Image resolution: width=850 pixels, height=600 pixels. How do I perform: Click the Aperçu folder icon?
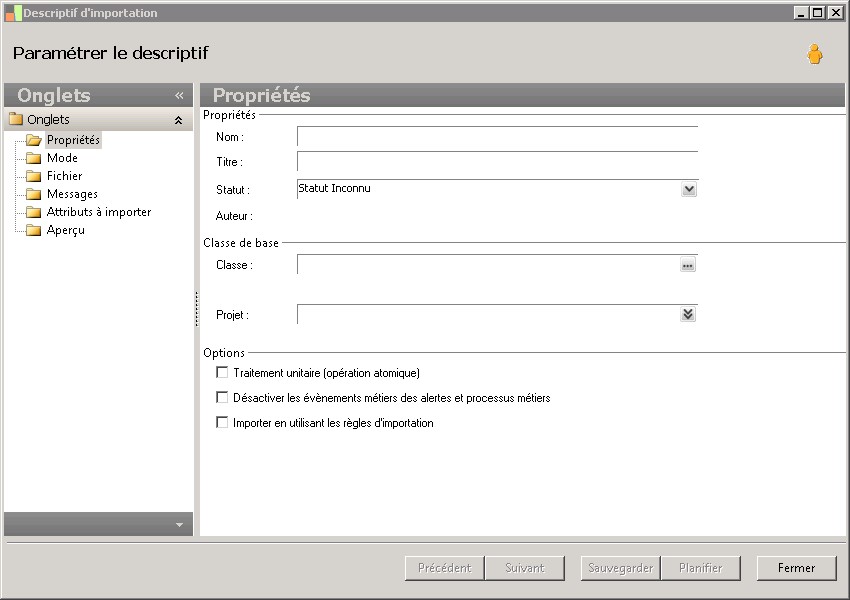click(x=34, y=230)
